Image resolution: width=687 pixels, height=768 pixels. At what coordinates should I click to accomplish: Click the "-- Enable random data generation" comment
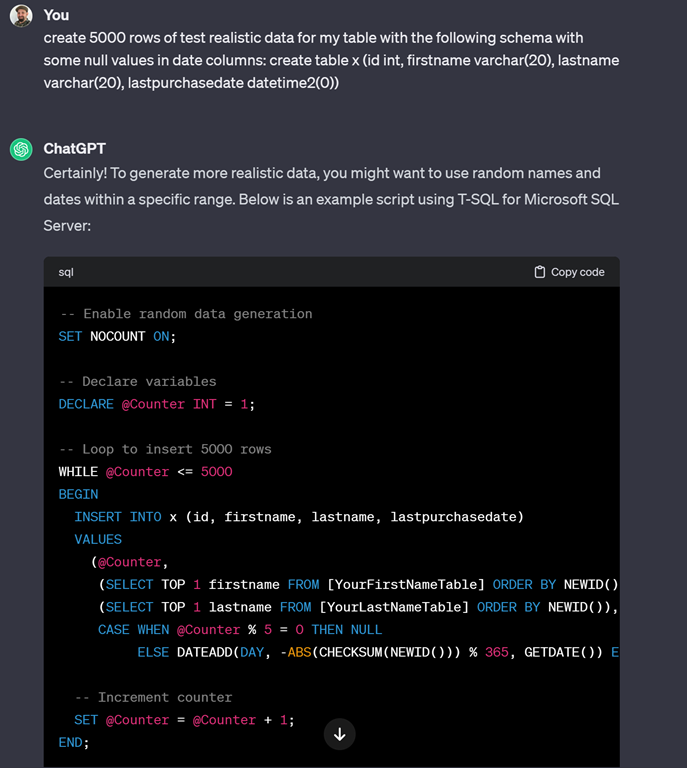click(x=185, y=314)
